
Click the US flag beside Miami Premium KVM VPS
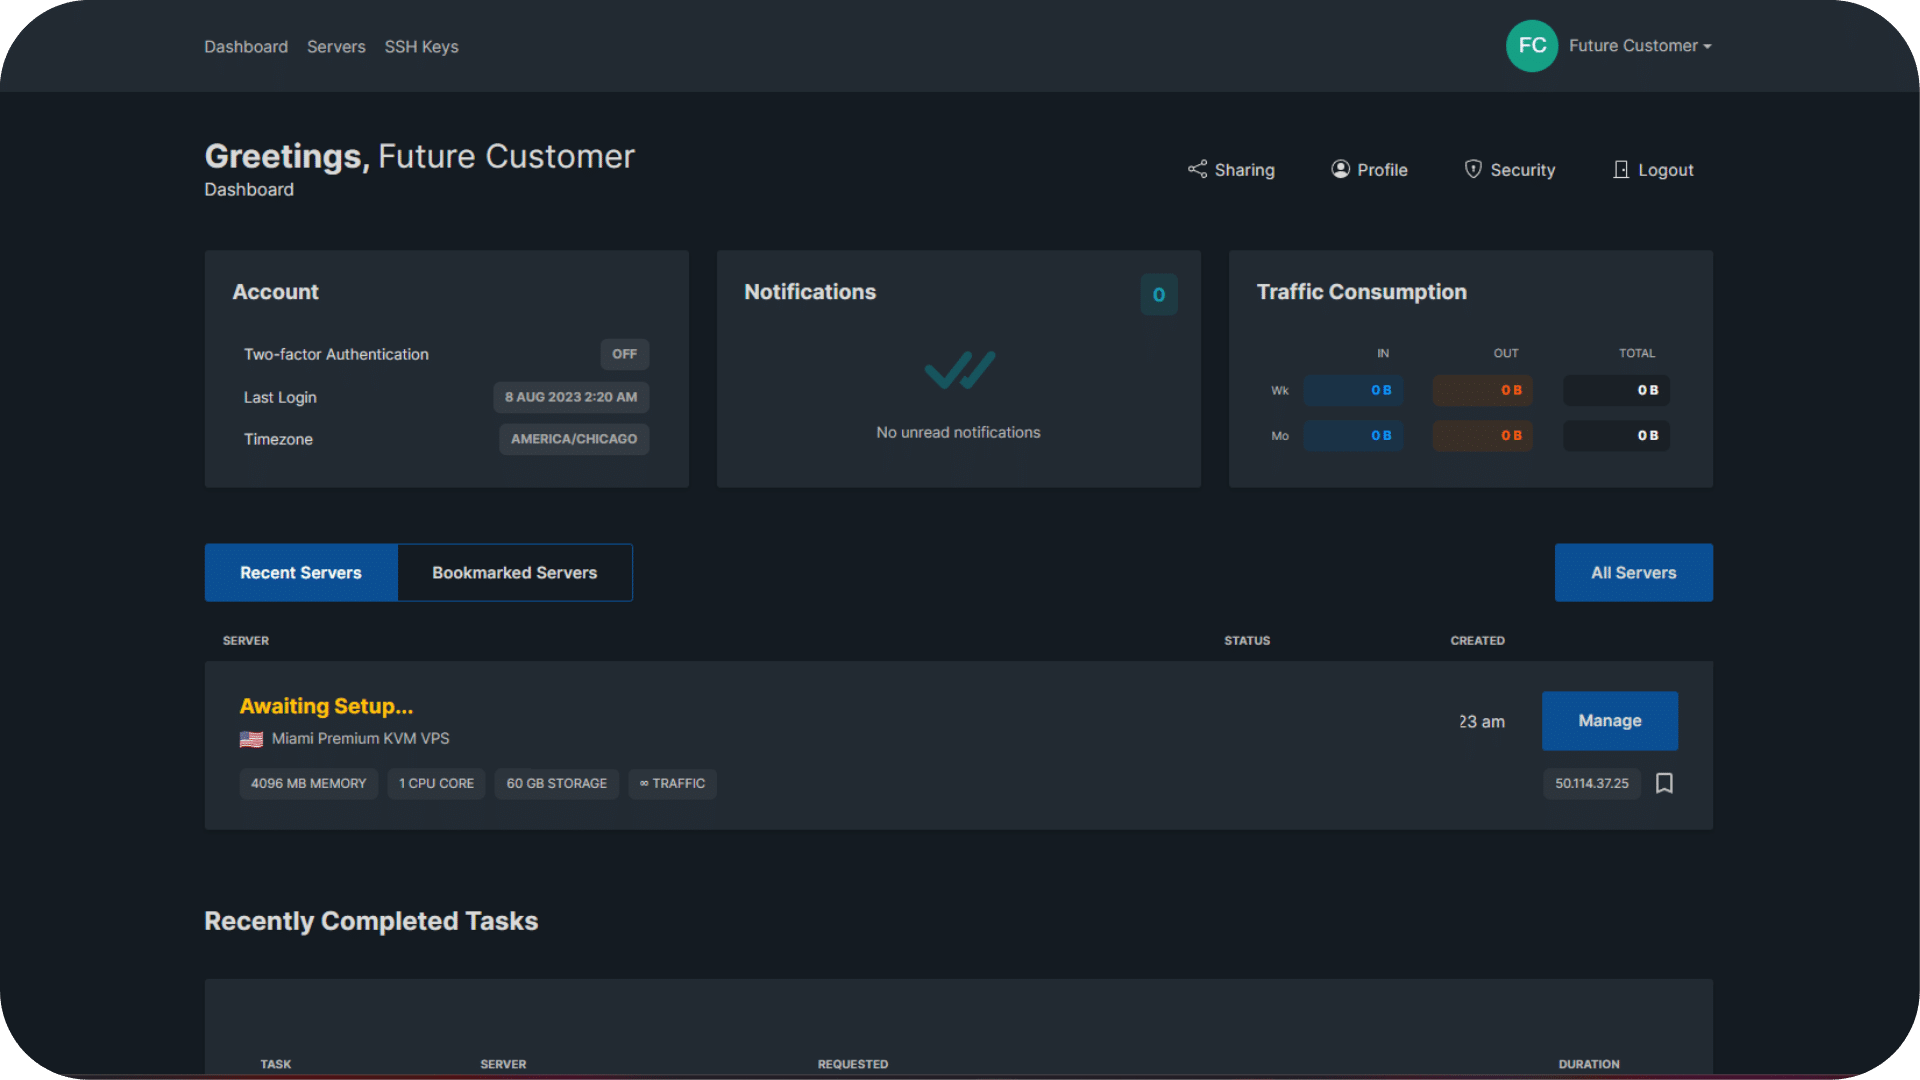pyautogui.click(x=250, y=739)
